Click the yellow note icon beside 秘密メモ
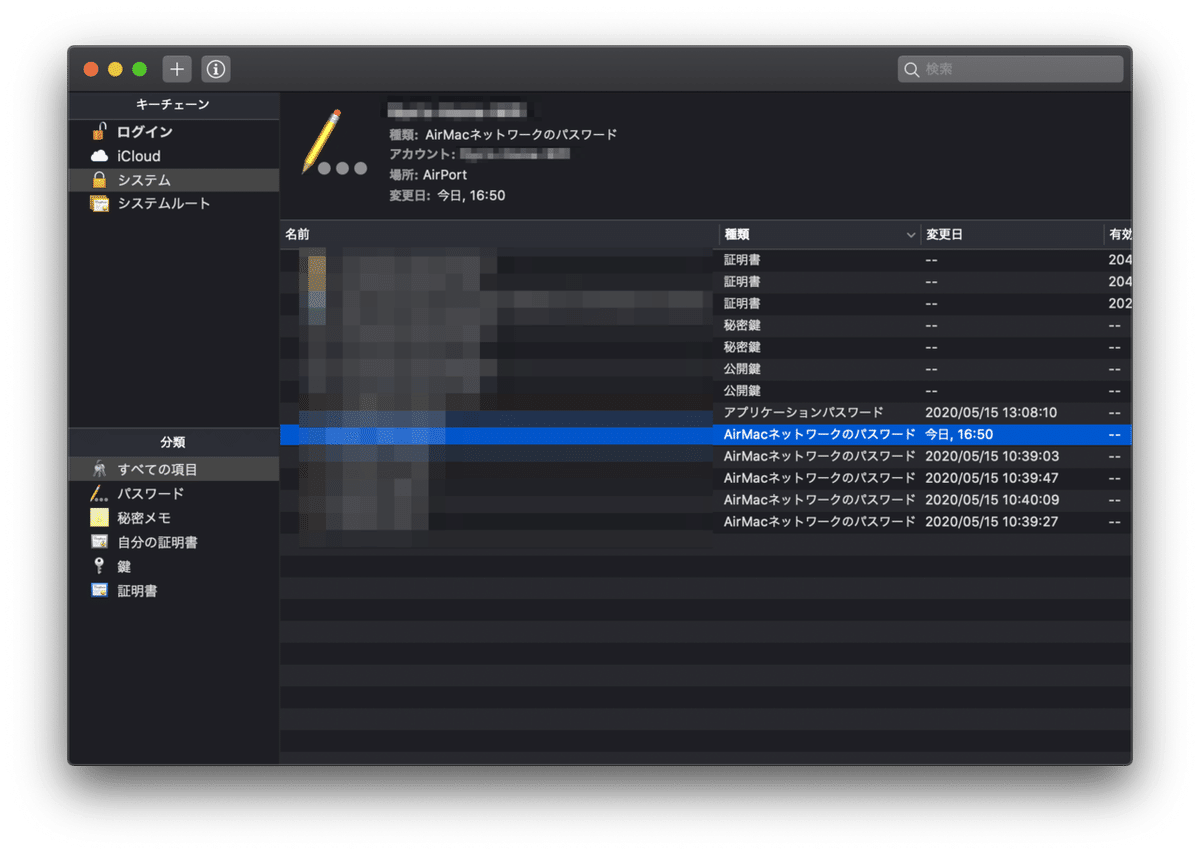Image resolution: width=1200 pixels, height=855 pixels. click(99, 518)
